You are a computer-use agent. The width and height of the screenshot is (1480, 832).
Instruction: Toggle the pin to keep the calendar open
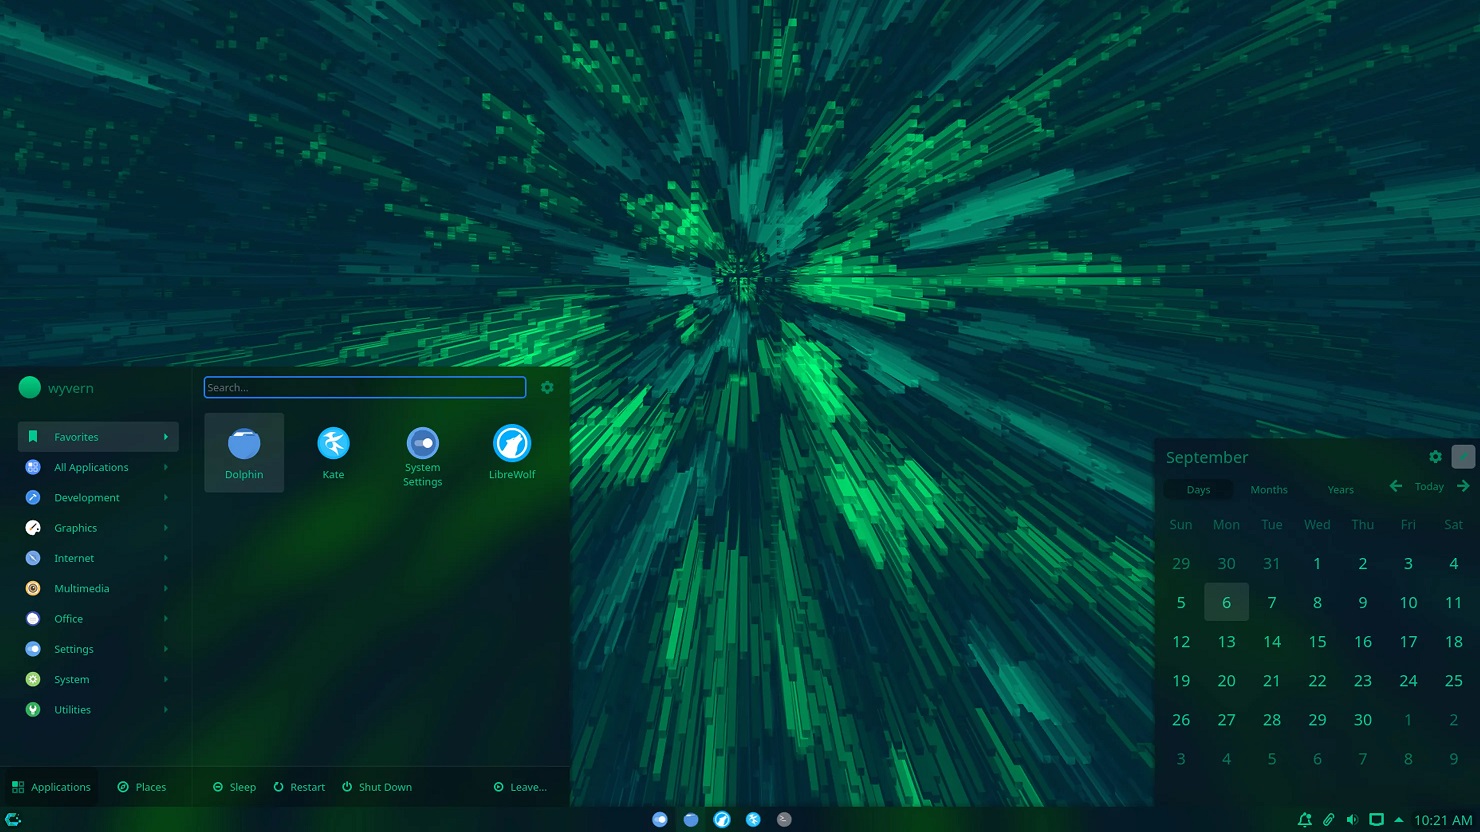[x=1463, y=457]
